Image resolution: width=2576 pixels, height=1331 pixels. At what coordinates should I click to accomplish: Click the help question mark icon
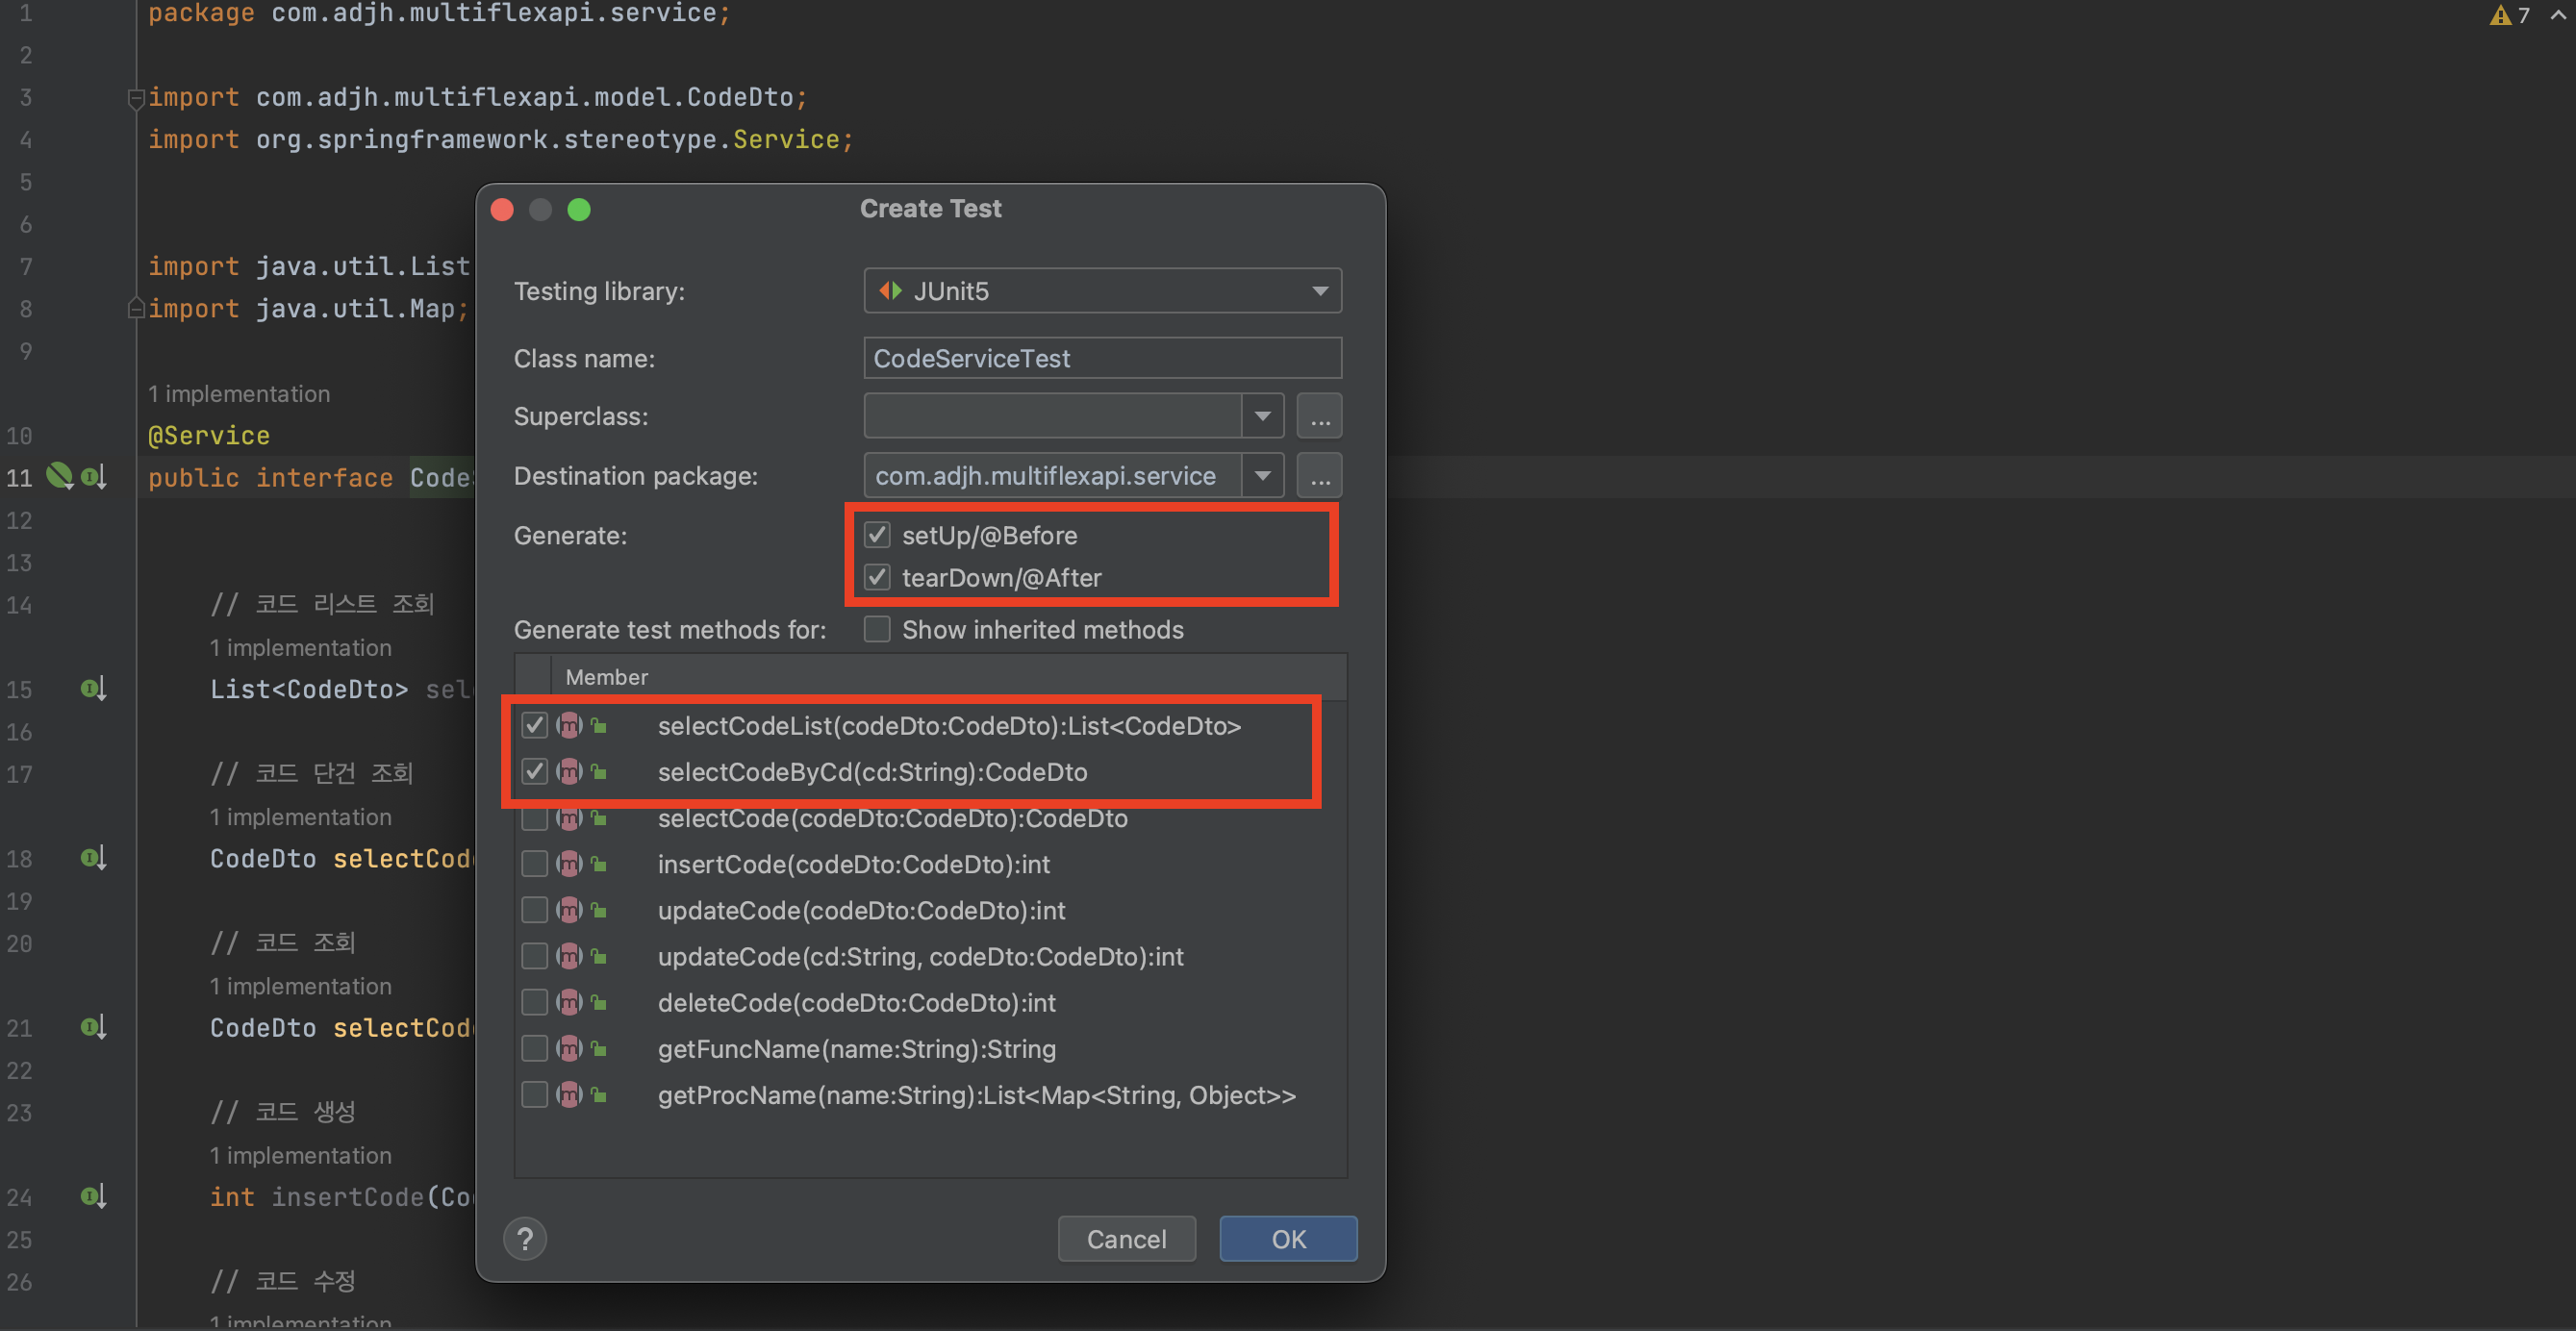coord(525,1239)
